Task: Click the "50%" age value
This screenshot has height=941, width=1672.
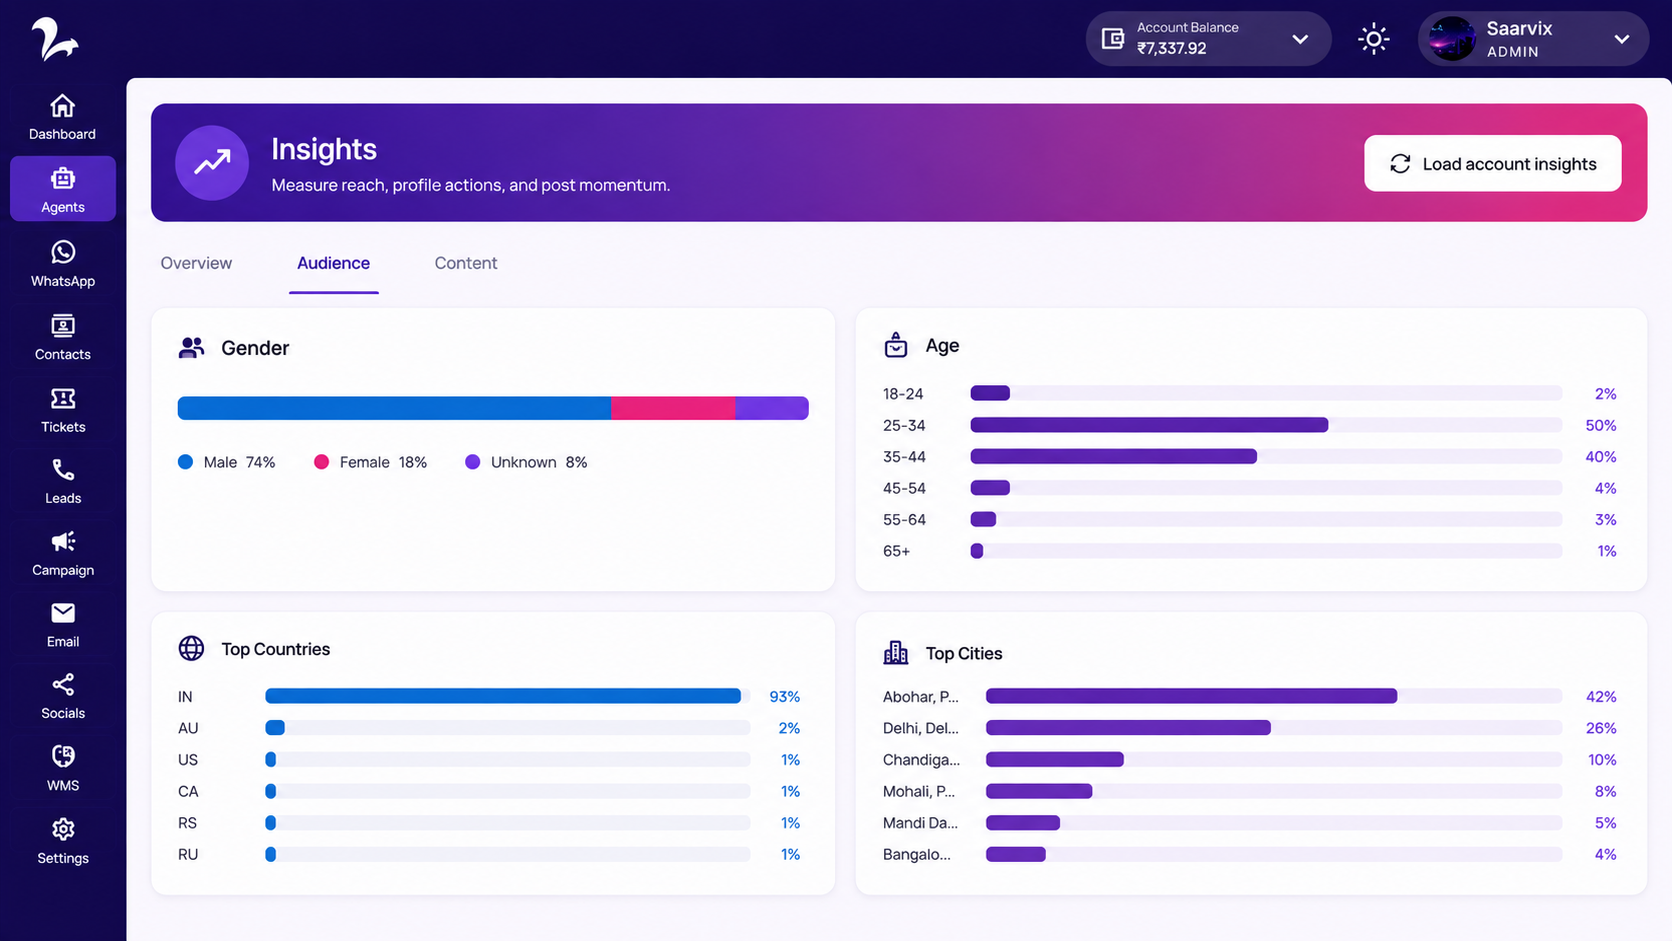Action: [x=1600, y=425]
